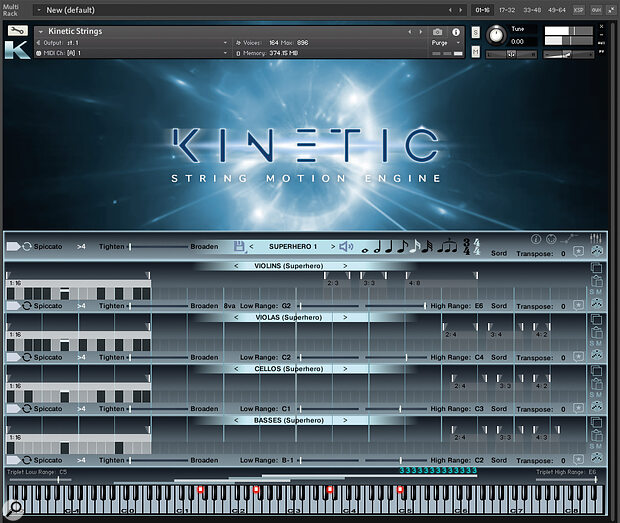Expand the Kinetic Strings instrument name arrow
Screen dimensions: 620x523
click(x=40, y=31)
